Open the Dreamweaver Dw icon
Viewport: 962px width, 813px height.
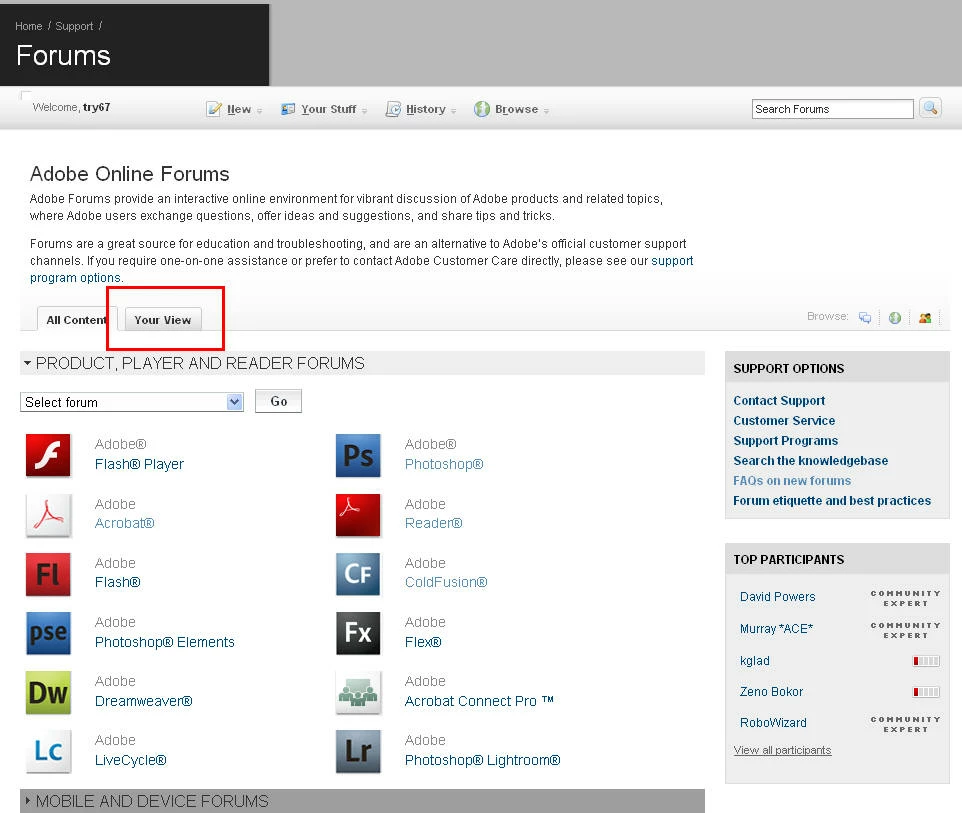[x=48, y=692]
